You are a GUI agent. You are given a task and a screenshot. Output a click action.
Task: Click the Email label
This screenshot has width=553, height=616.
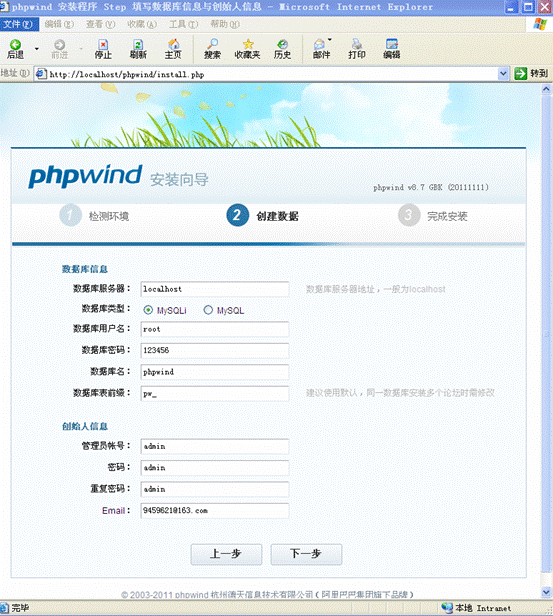[114, 511]
